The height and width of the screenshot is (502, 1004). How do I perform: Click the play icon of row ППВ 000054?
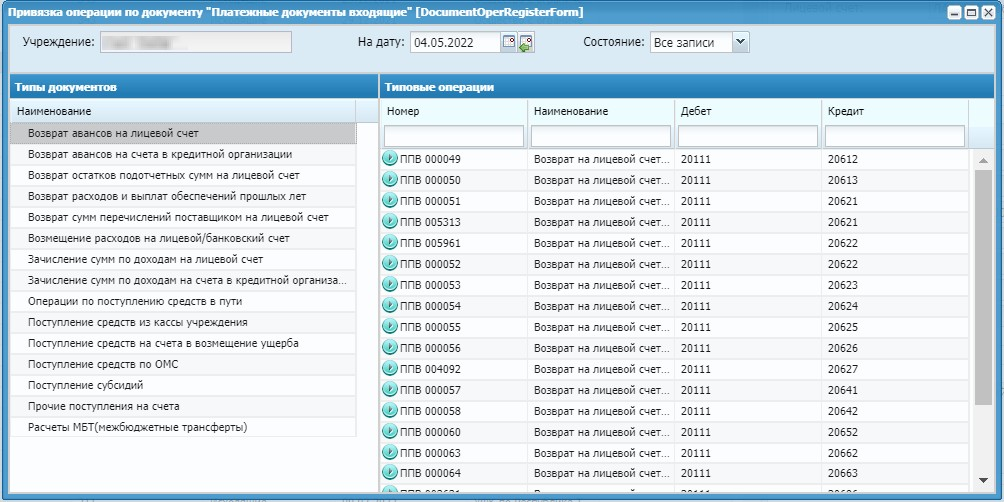click(x=390, y=305)
